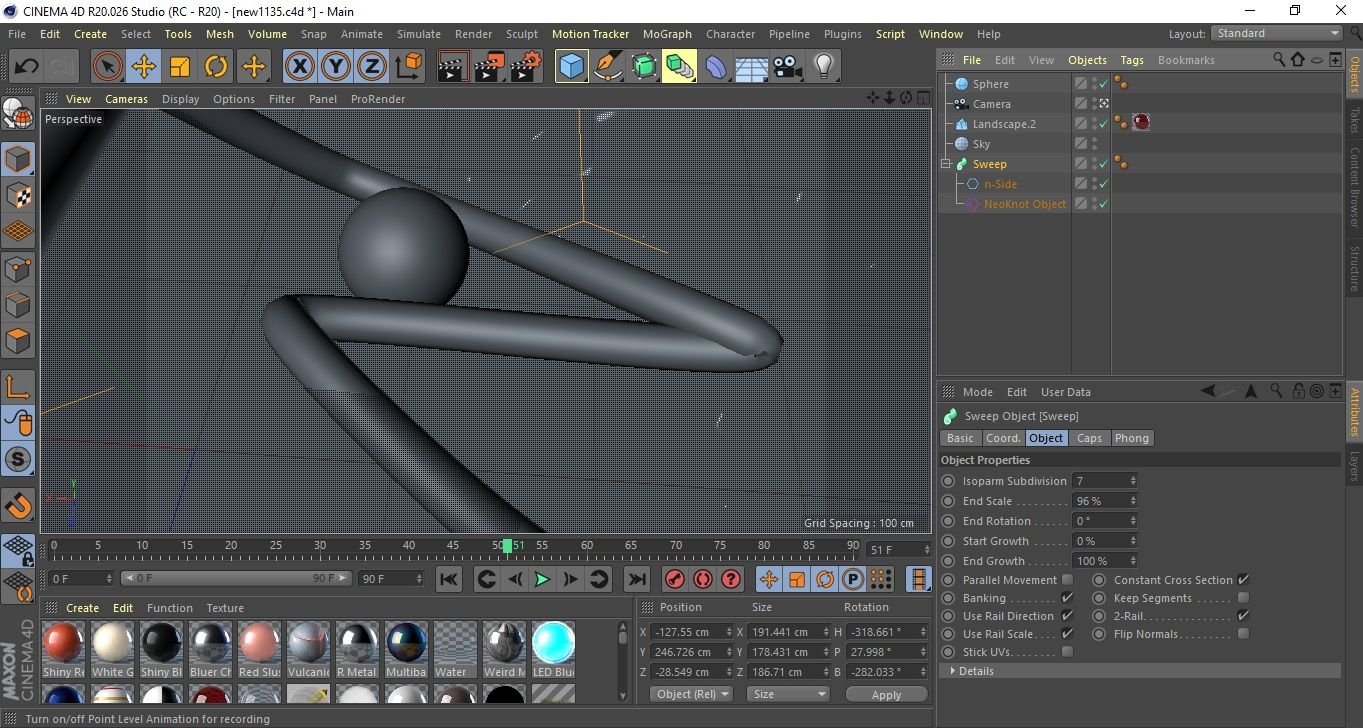Screen dimensions: 1363x728
Task: Enable the Stick UVs checkbox
Action: [x=1067, y=652]
